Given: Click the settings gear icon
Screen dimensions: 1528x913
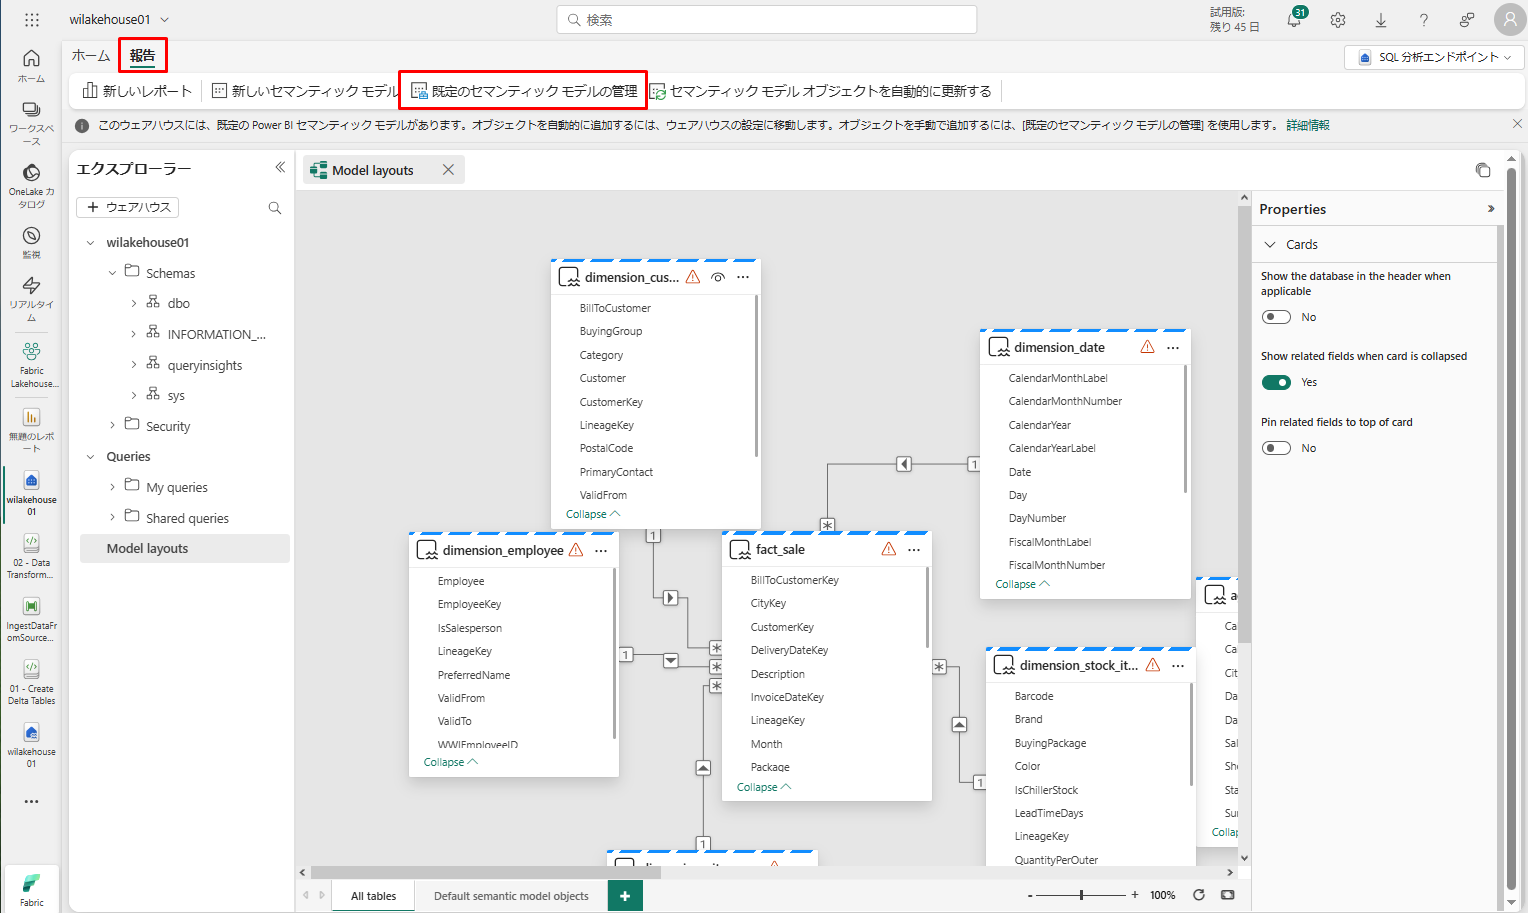Looking at the screenshot, I should click(1338, 20).
